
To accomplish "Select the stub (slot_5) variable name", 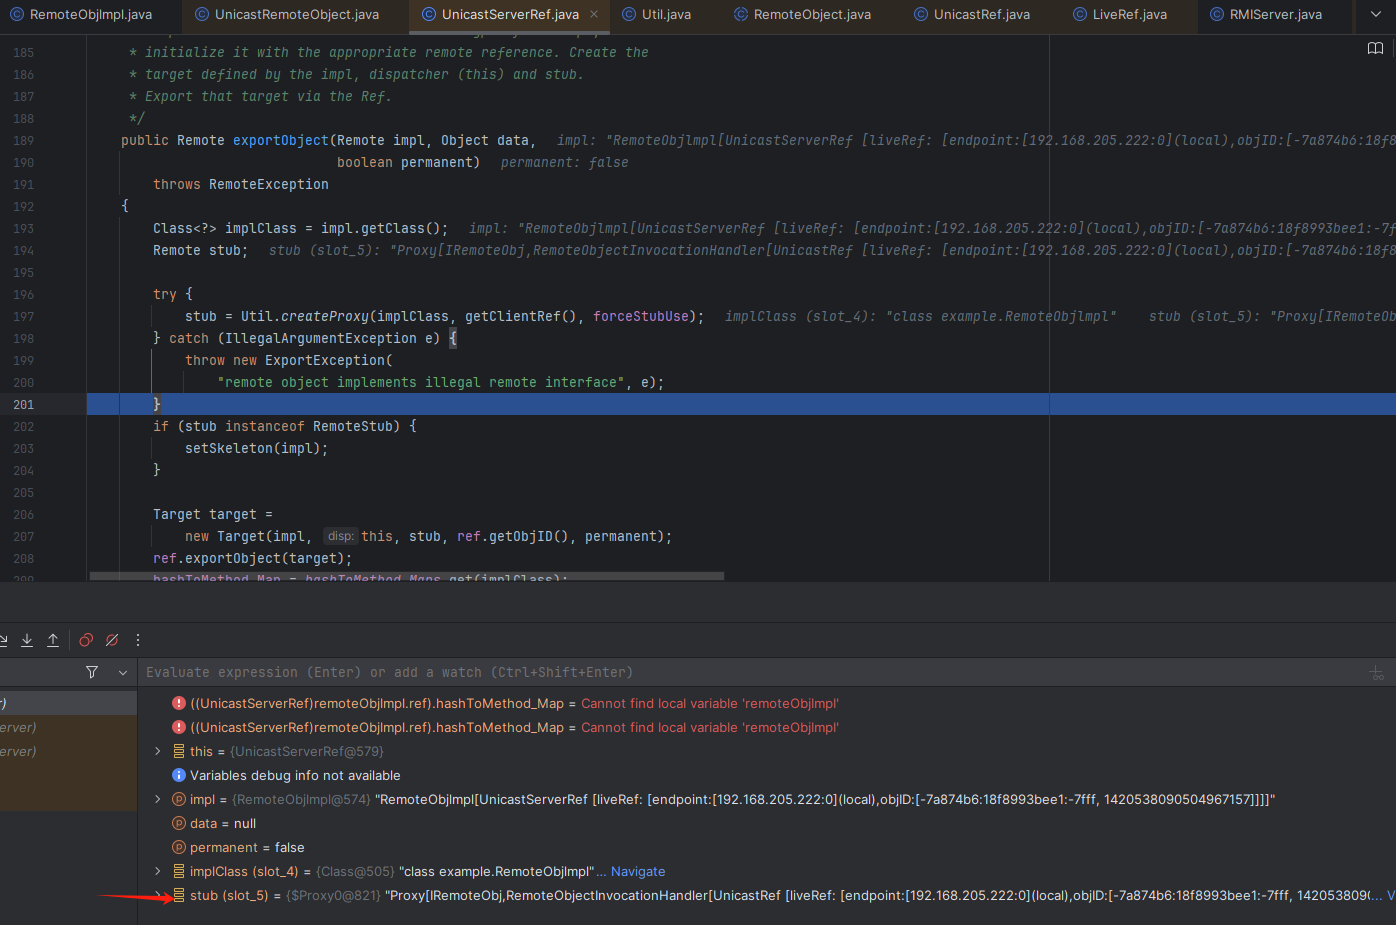I will click(229, 895).
